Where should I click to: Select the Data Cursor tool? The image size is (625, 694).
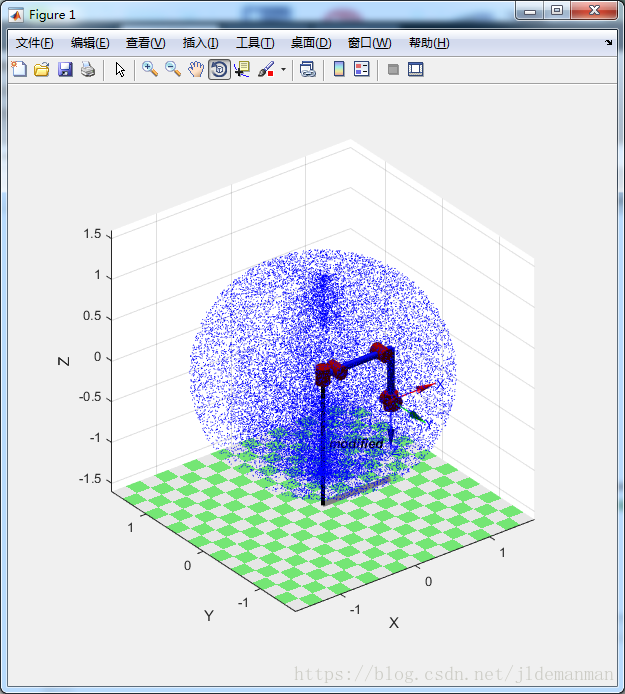(242, 69)
